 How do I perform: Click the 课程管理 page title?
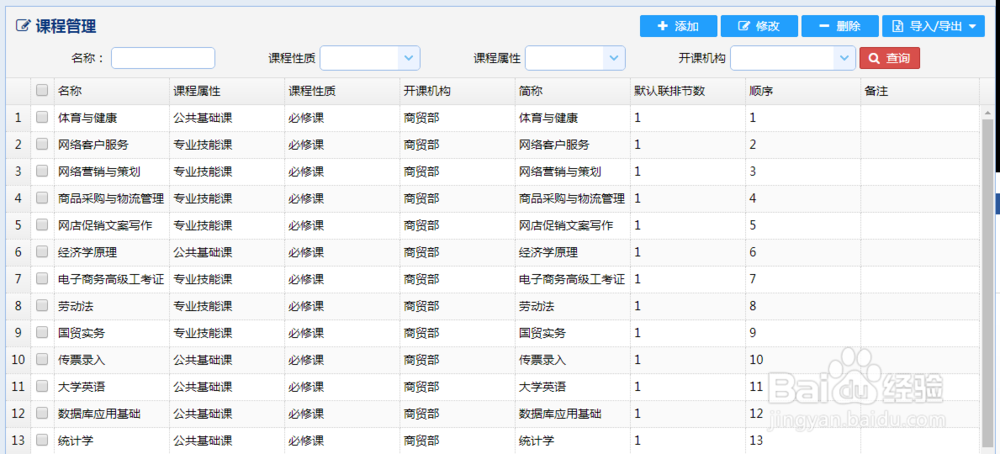pos(66,26)
